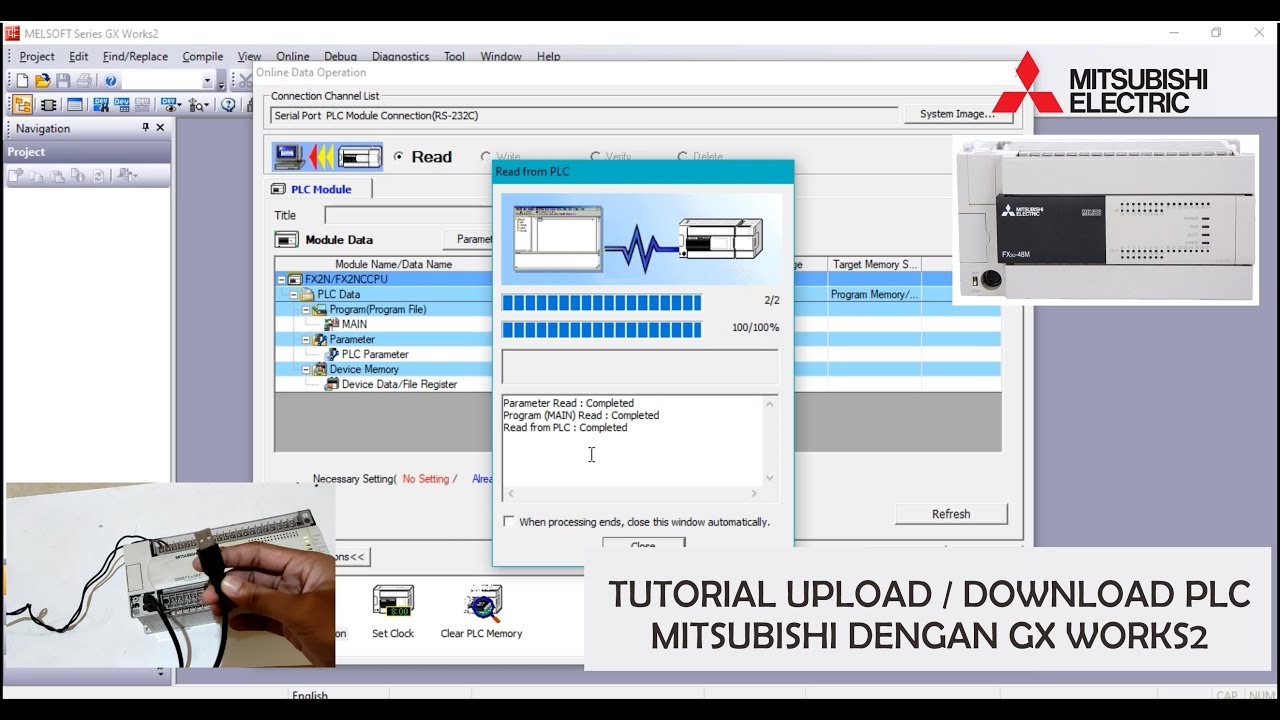Open the Help menu

click(x=548, y=57)
